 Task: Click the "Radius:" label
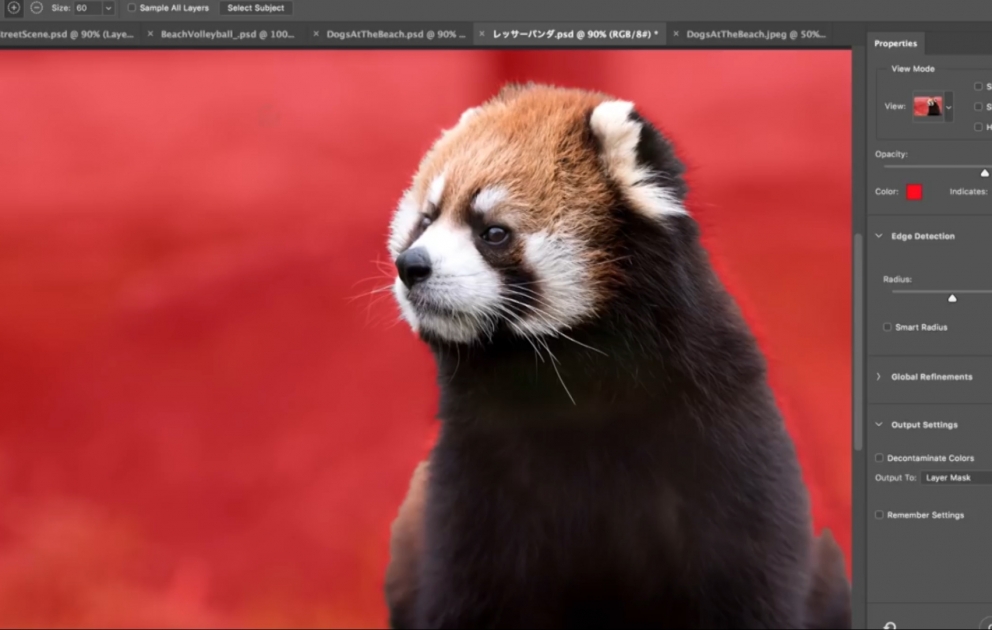click(x=897, y=279)
